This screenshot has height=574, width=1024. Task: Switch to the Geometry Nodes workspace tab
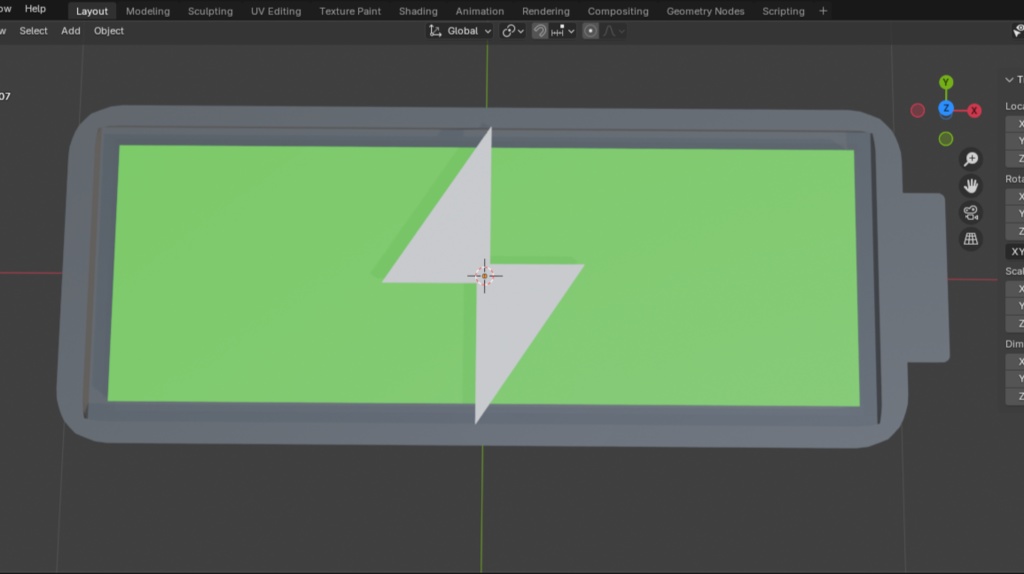pos(705,11)
